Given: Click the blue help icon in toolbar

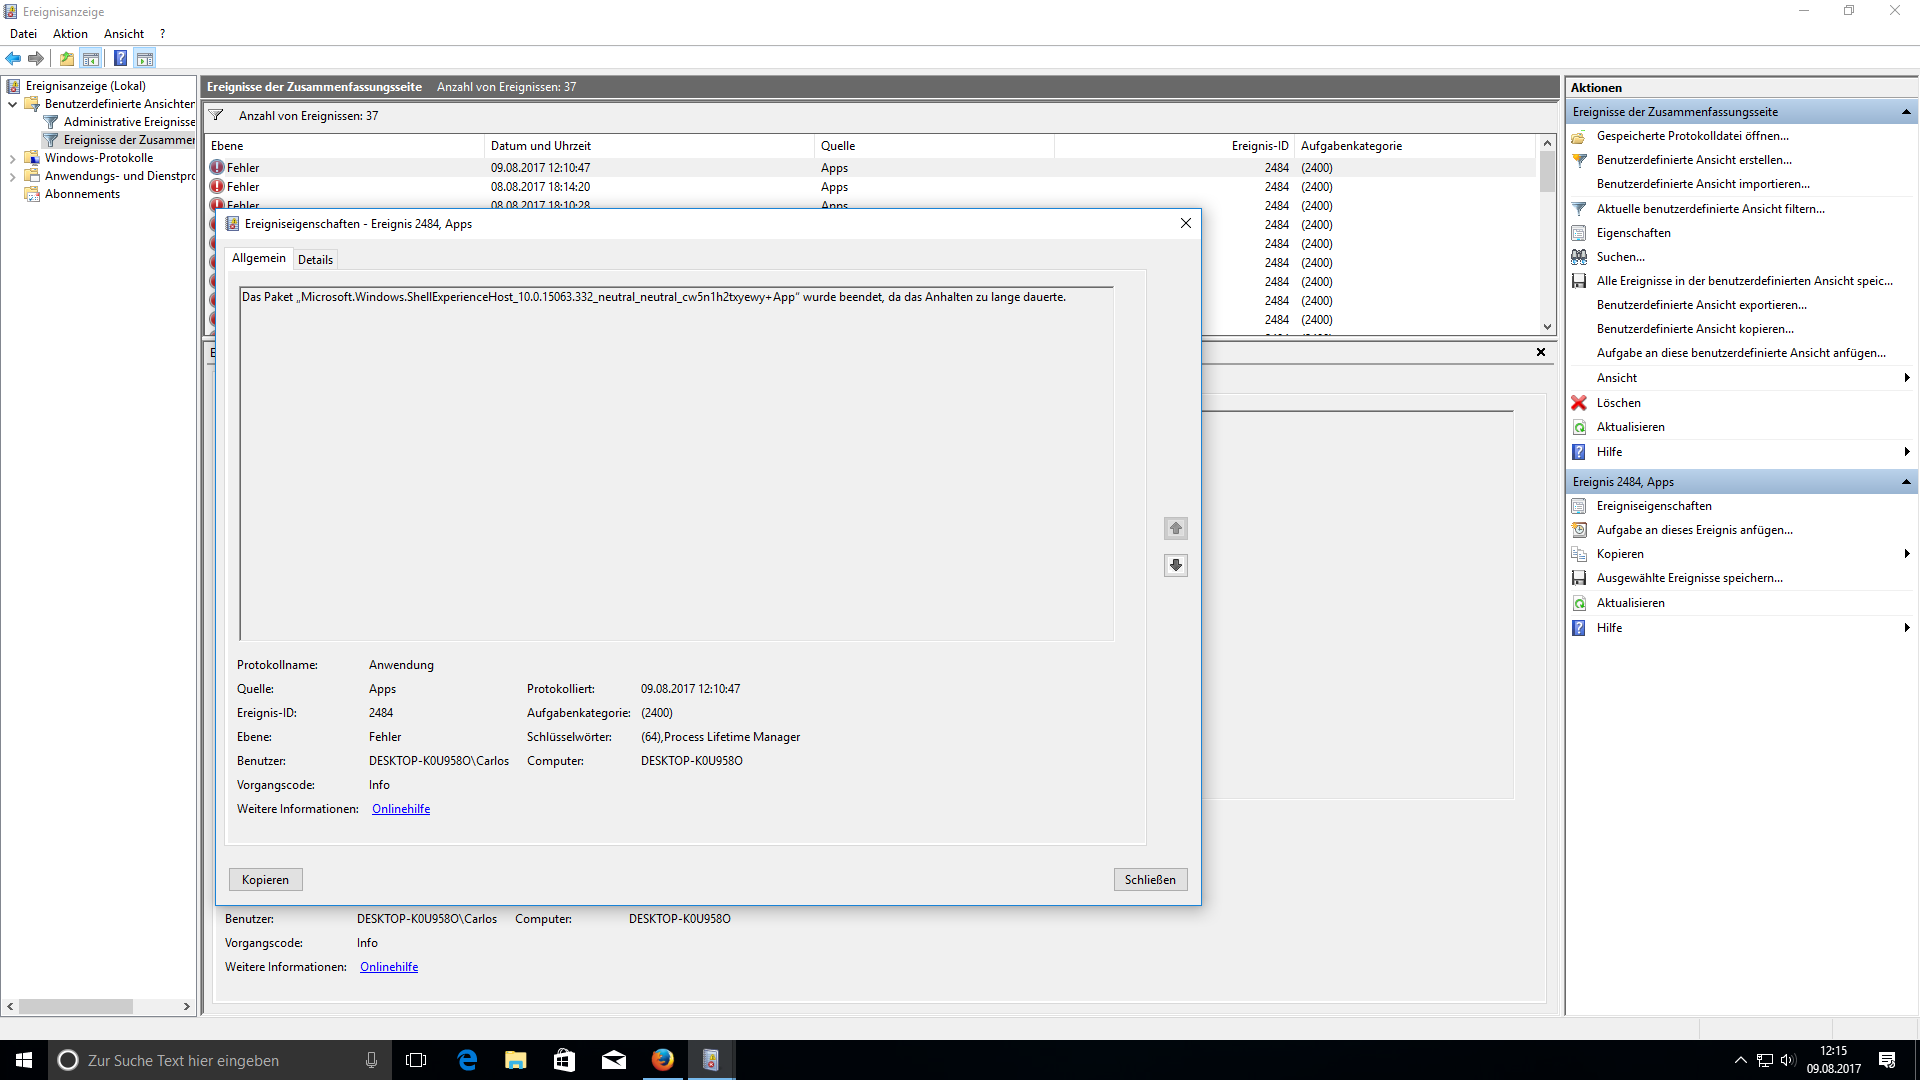Looking at the screenshot, I should point(120,58).
